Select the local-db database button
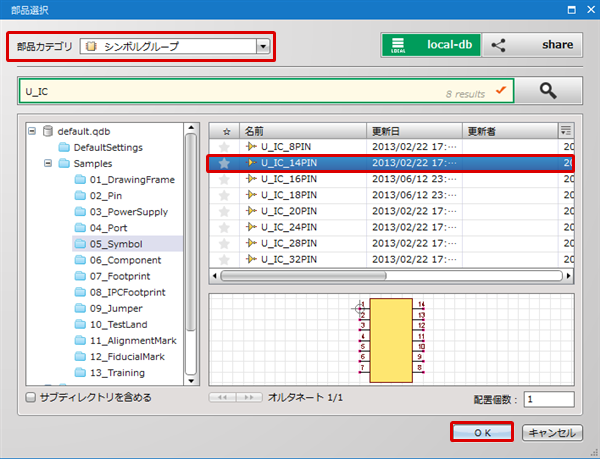The width and height of the screenshot is (600, 459). click(431, 45)
